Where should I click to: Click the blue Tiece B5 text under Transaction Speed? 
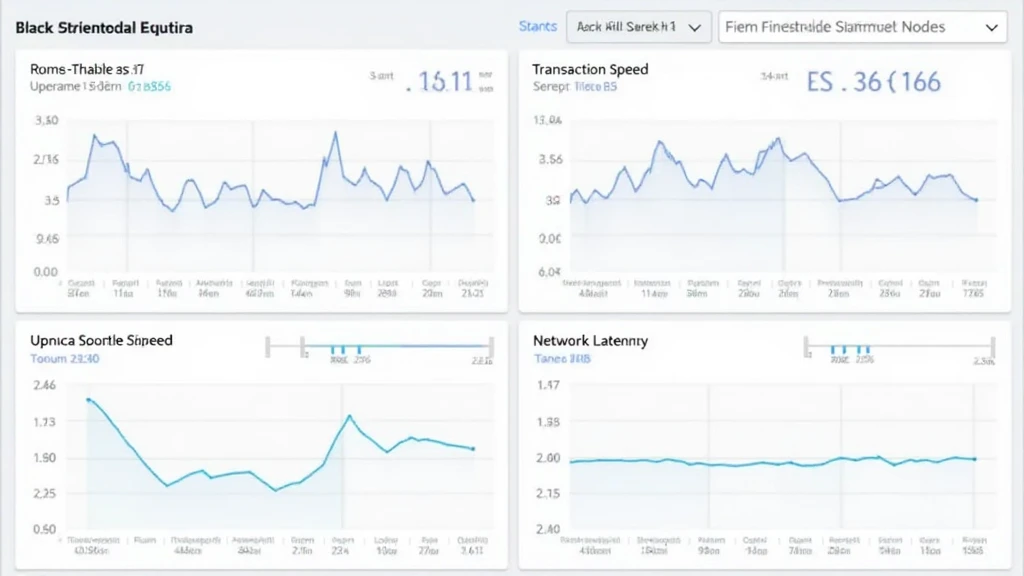596,87
